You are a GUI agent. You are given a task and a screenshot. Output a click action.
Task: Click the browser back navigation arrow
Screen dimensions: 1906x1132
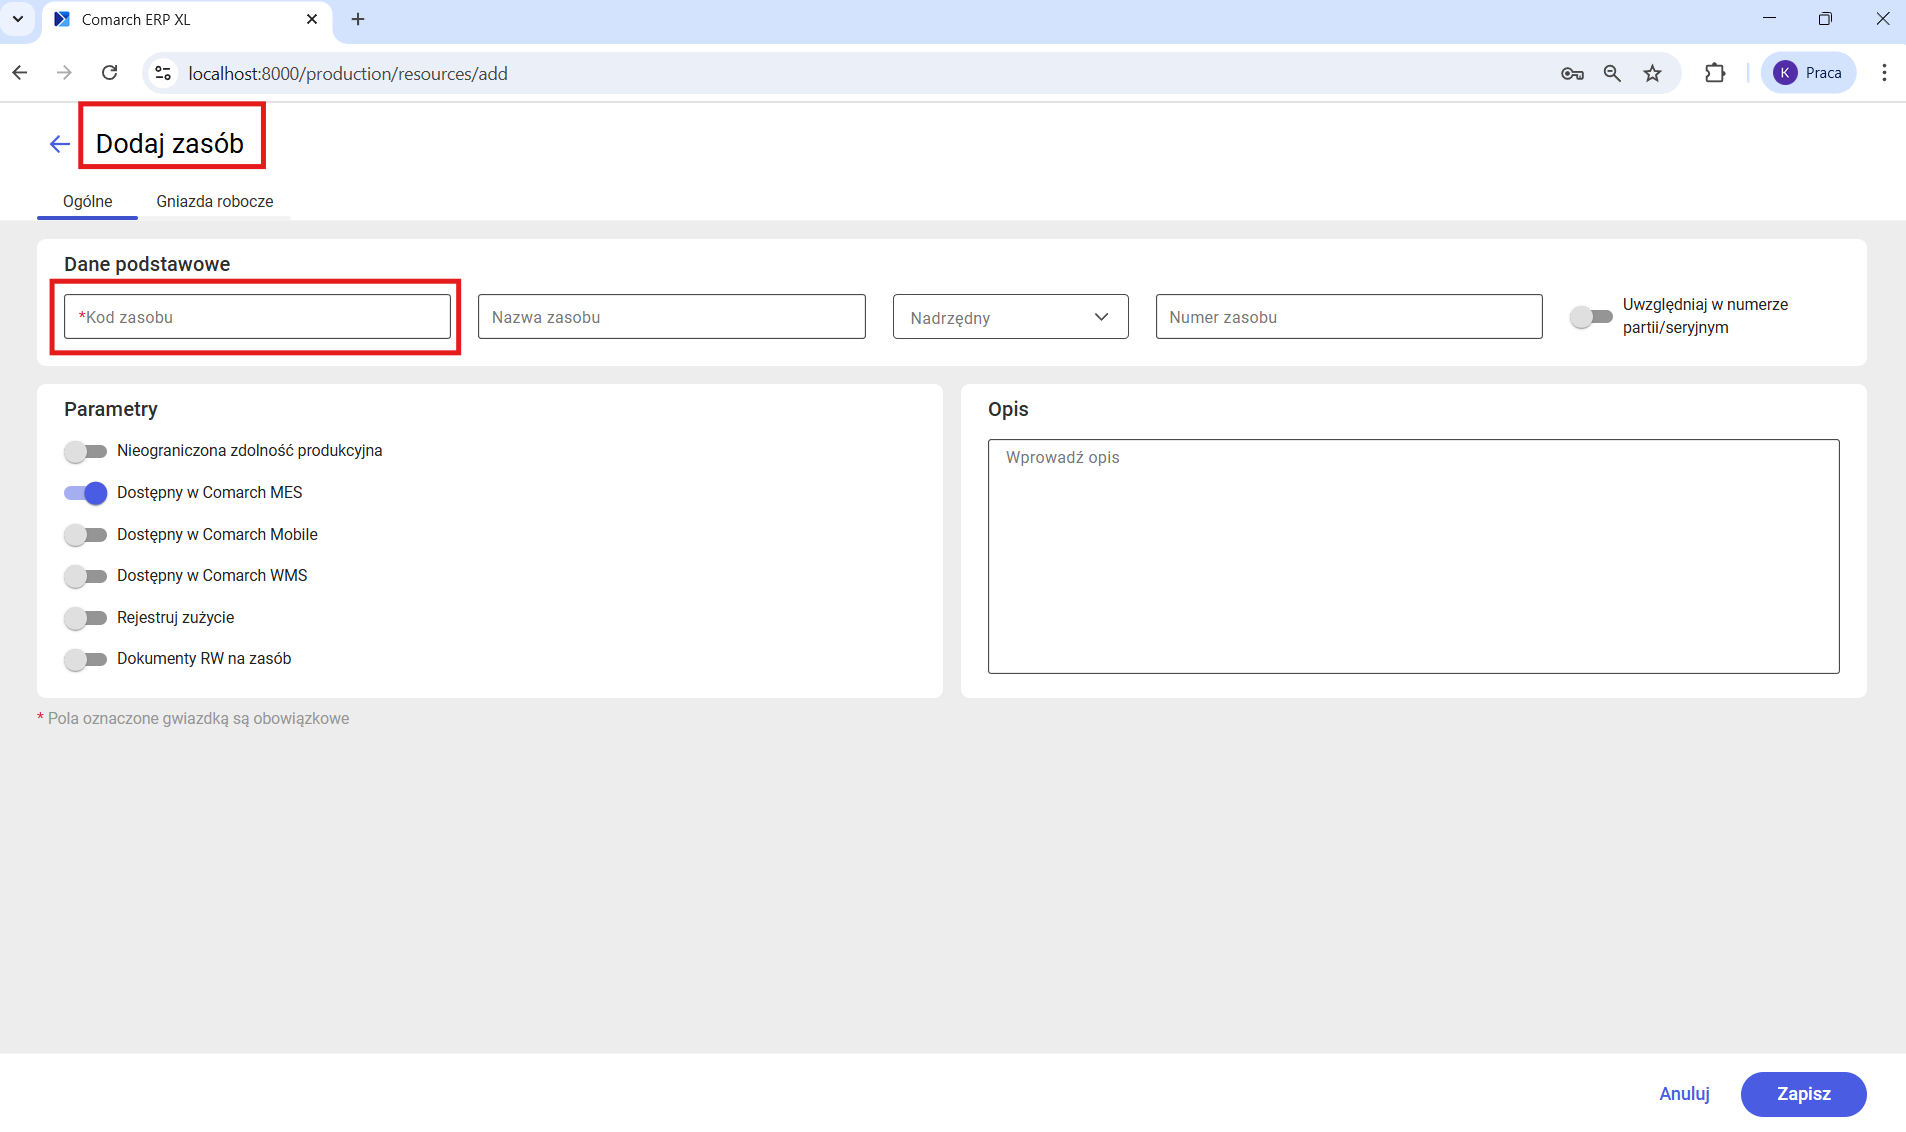click(20, 73)
